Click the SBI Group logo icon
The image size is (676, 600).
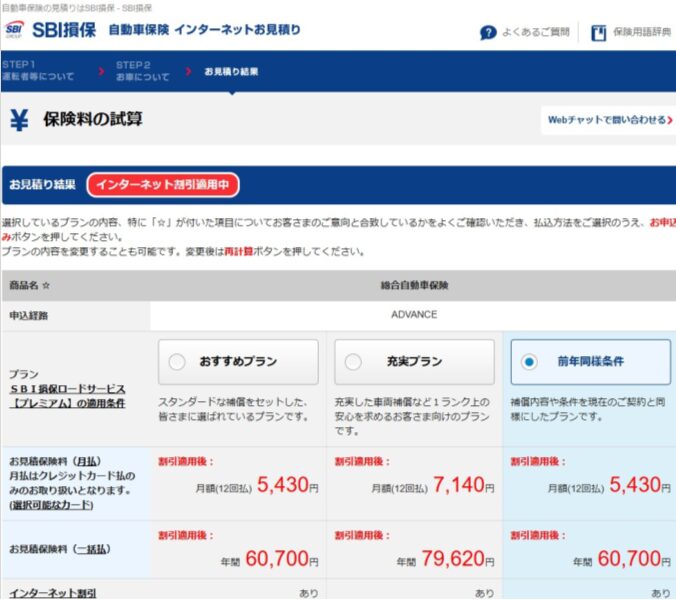point(14,30)
